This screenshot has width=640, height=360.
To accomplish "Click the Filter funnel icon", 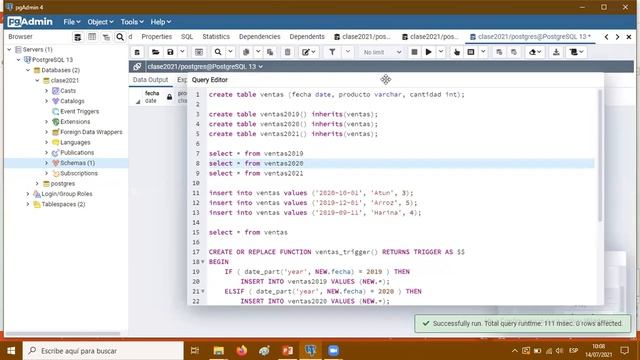I will (x=332, y=52).
